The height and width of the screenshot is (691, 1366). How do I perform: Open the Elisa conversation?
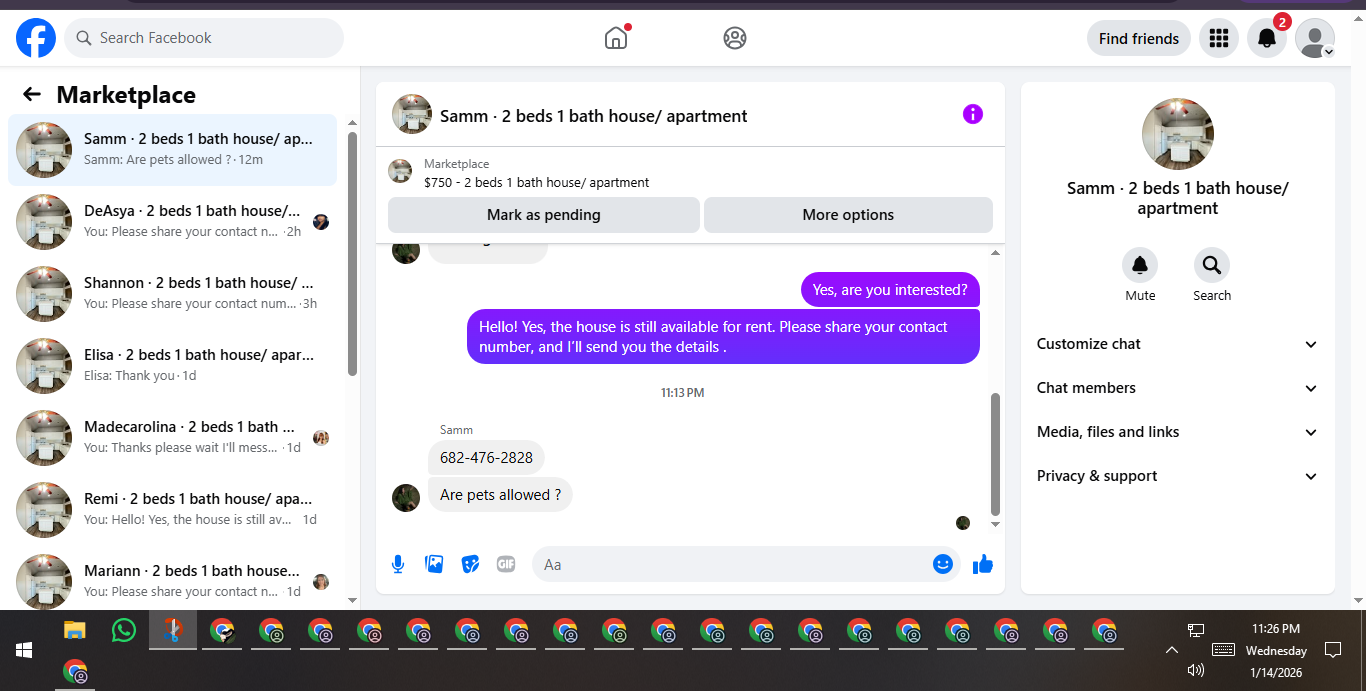click(172, 365)
